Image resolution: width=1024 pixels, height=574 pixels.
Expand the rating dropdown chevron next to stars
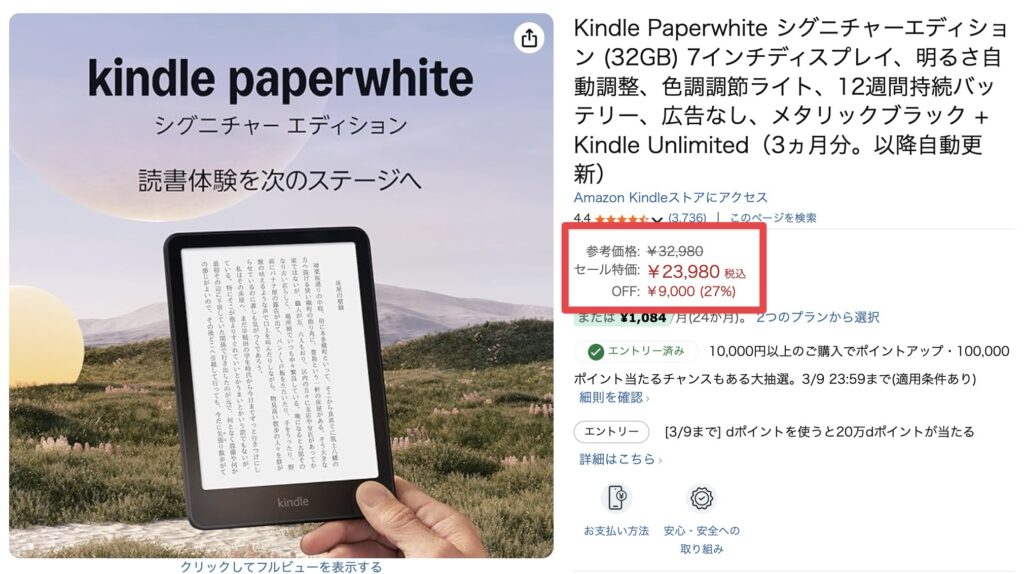tap(657, 219)
